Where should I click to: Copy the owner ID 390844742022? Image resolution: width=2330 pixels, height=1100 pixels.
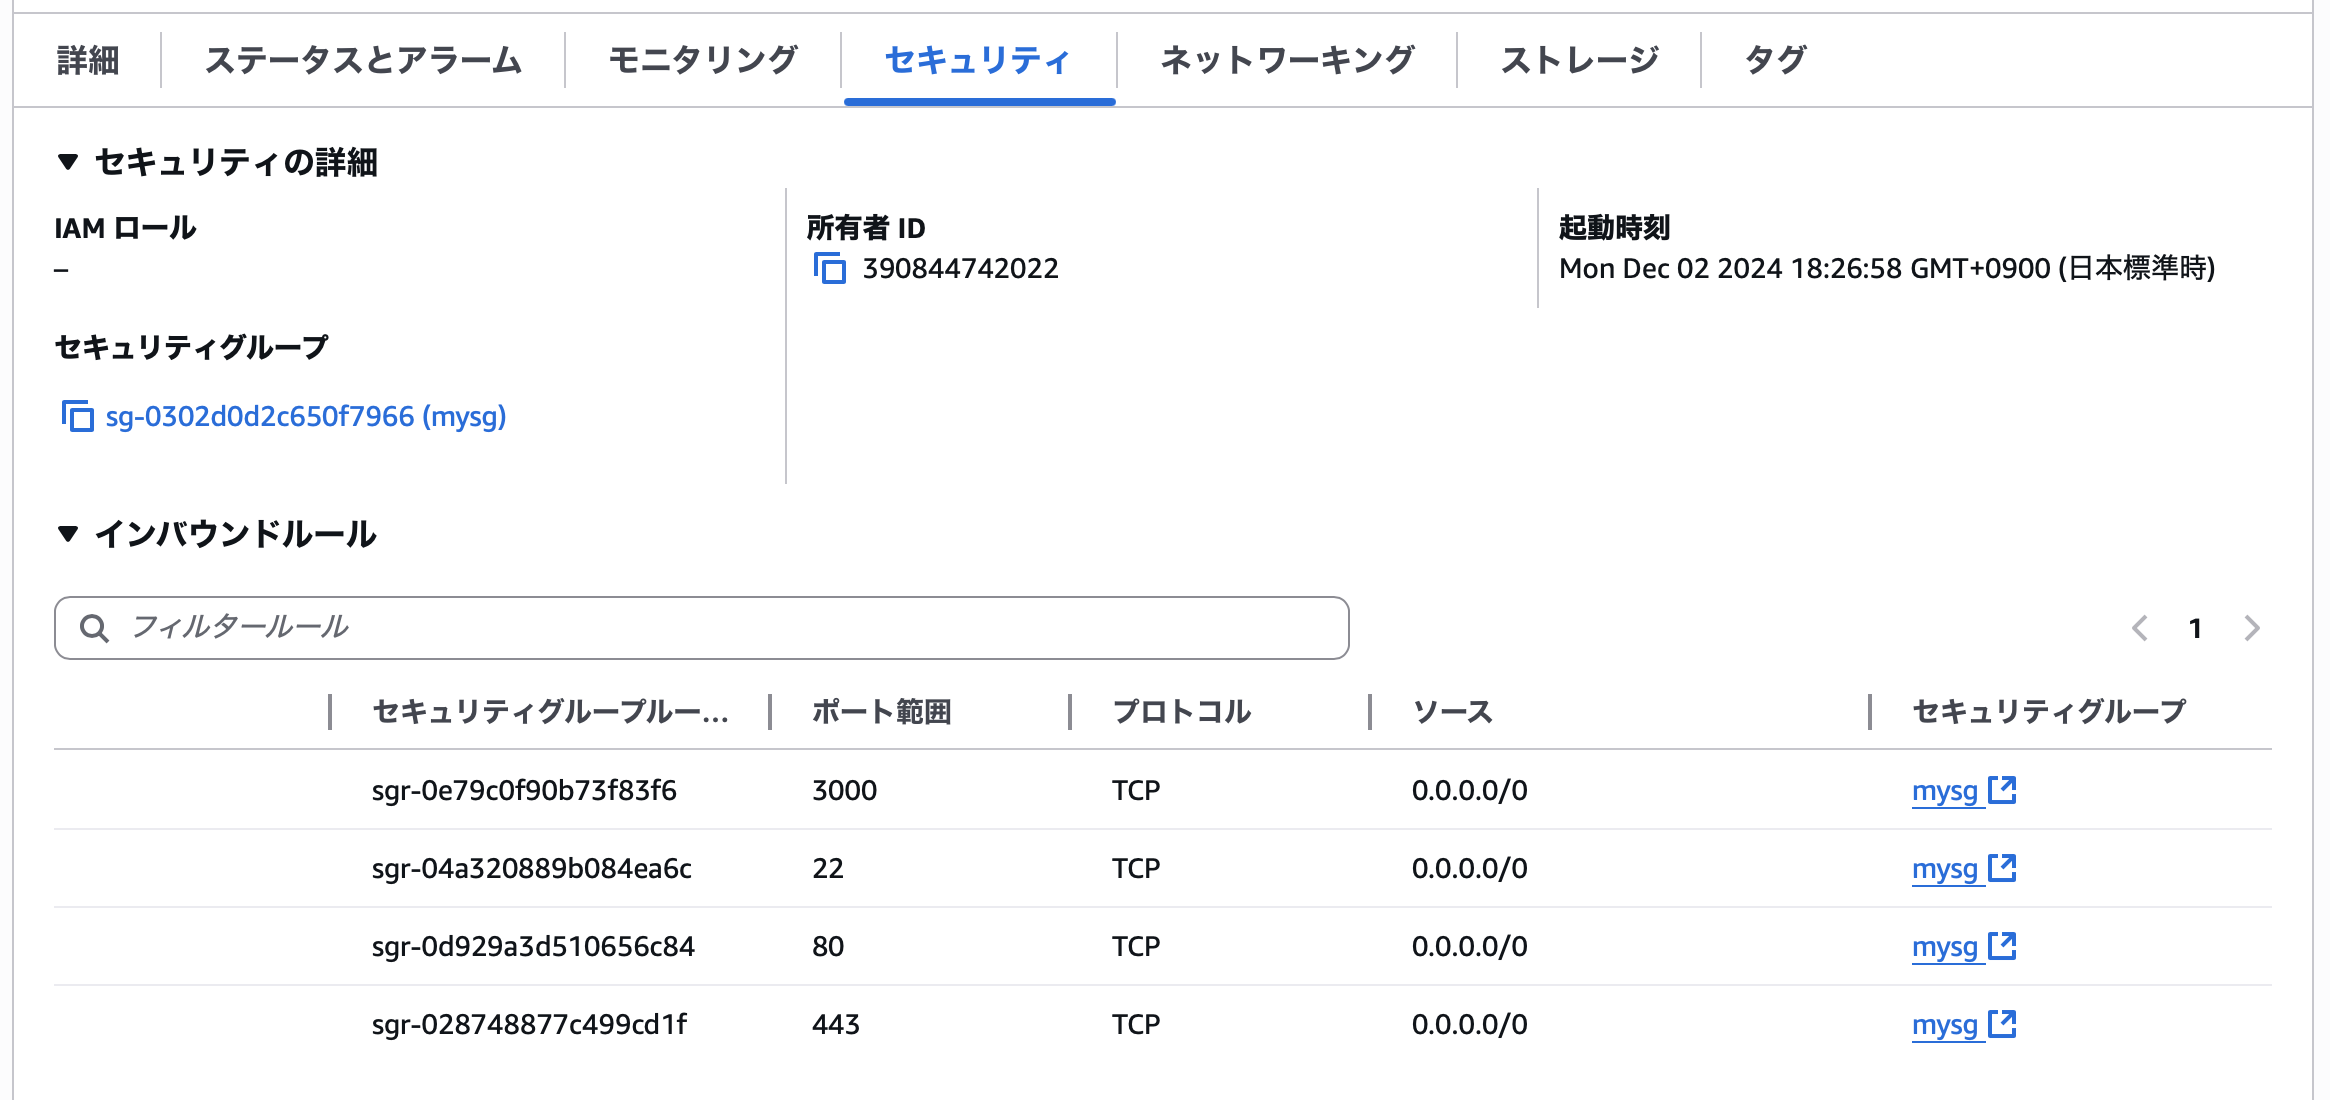coord(829,269)
